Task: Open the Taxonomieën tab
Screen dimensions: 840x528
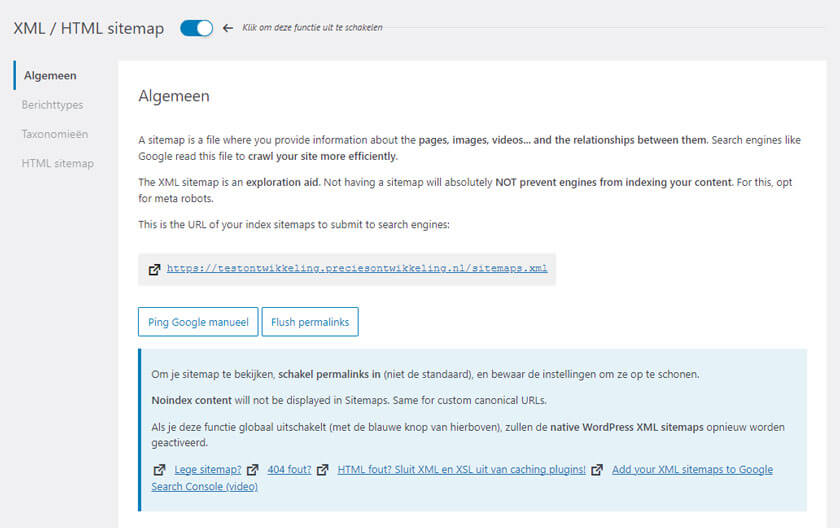Action: pos(55,134)
